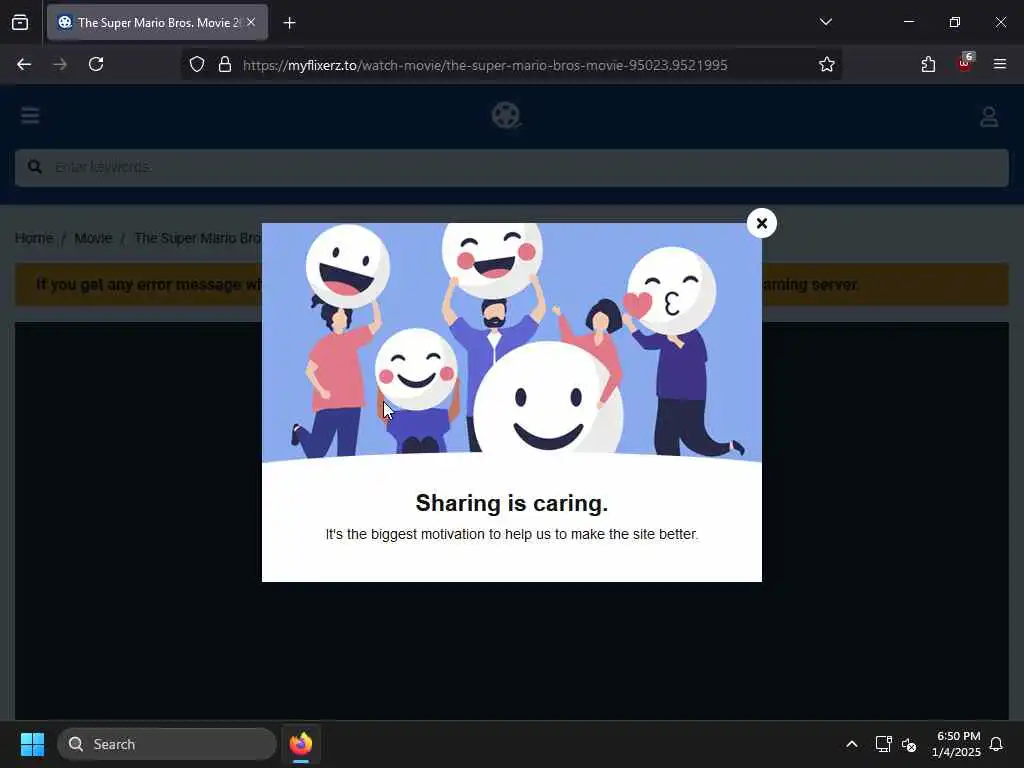Close the Super Mario Bros. Movie tab
Image resolution: width=1024 pixels, height=768 pixels.
click(251, 22)
